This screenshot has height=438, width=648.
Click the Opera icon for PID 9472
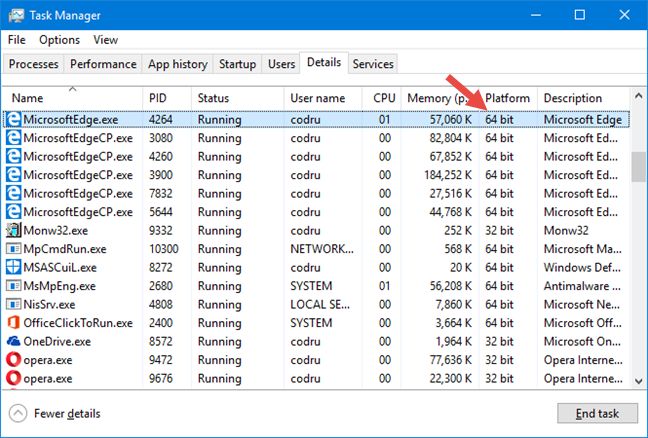13,360
